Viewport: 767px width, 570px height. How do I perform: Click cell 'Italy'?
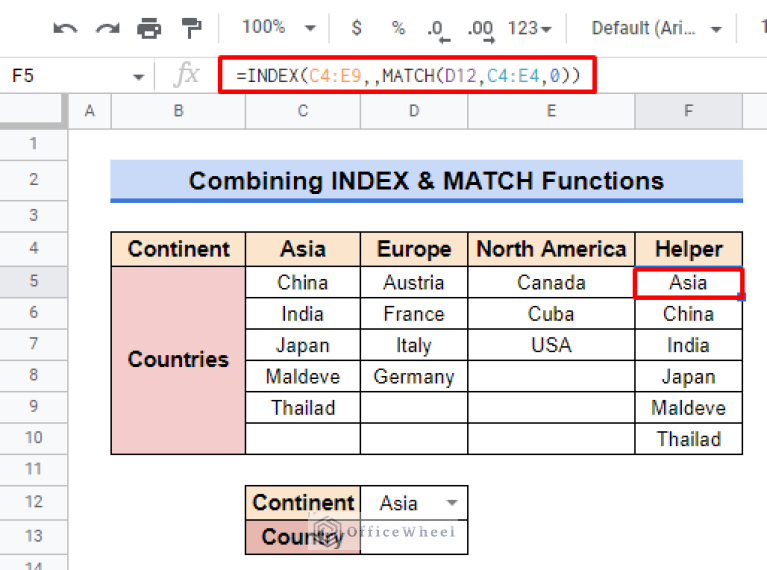pos(414,345)
